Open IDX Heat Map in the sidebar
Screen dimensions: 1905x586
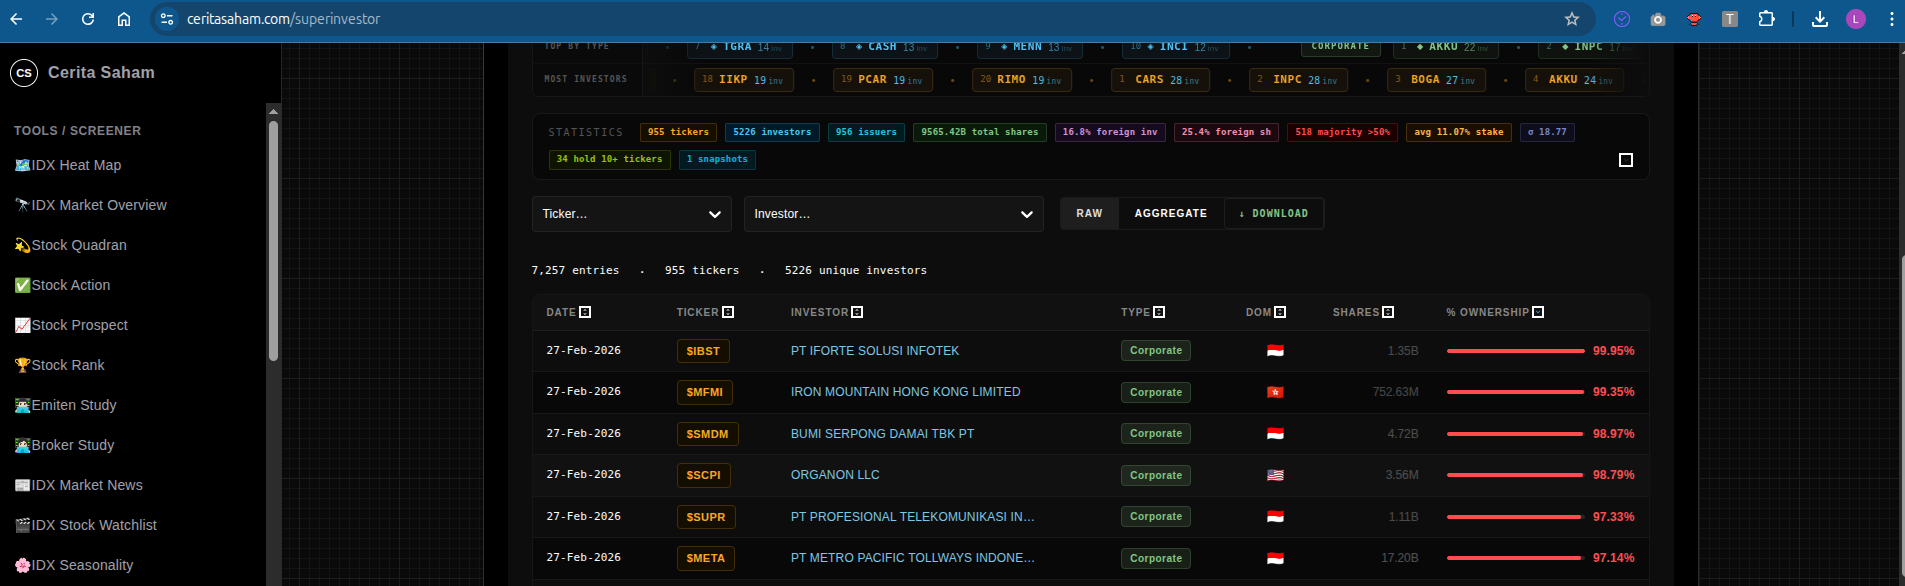[x=76, y=165]
